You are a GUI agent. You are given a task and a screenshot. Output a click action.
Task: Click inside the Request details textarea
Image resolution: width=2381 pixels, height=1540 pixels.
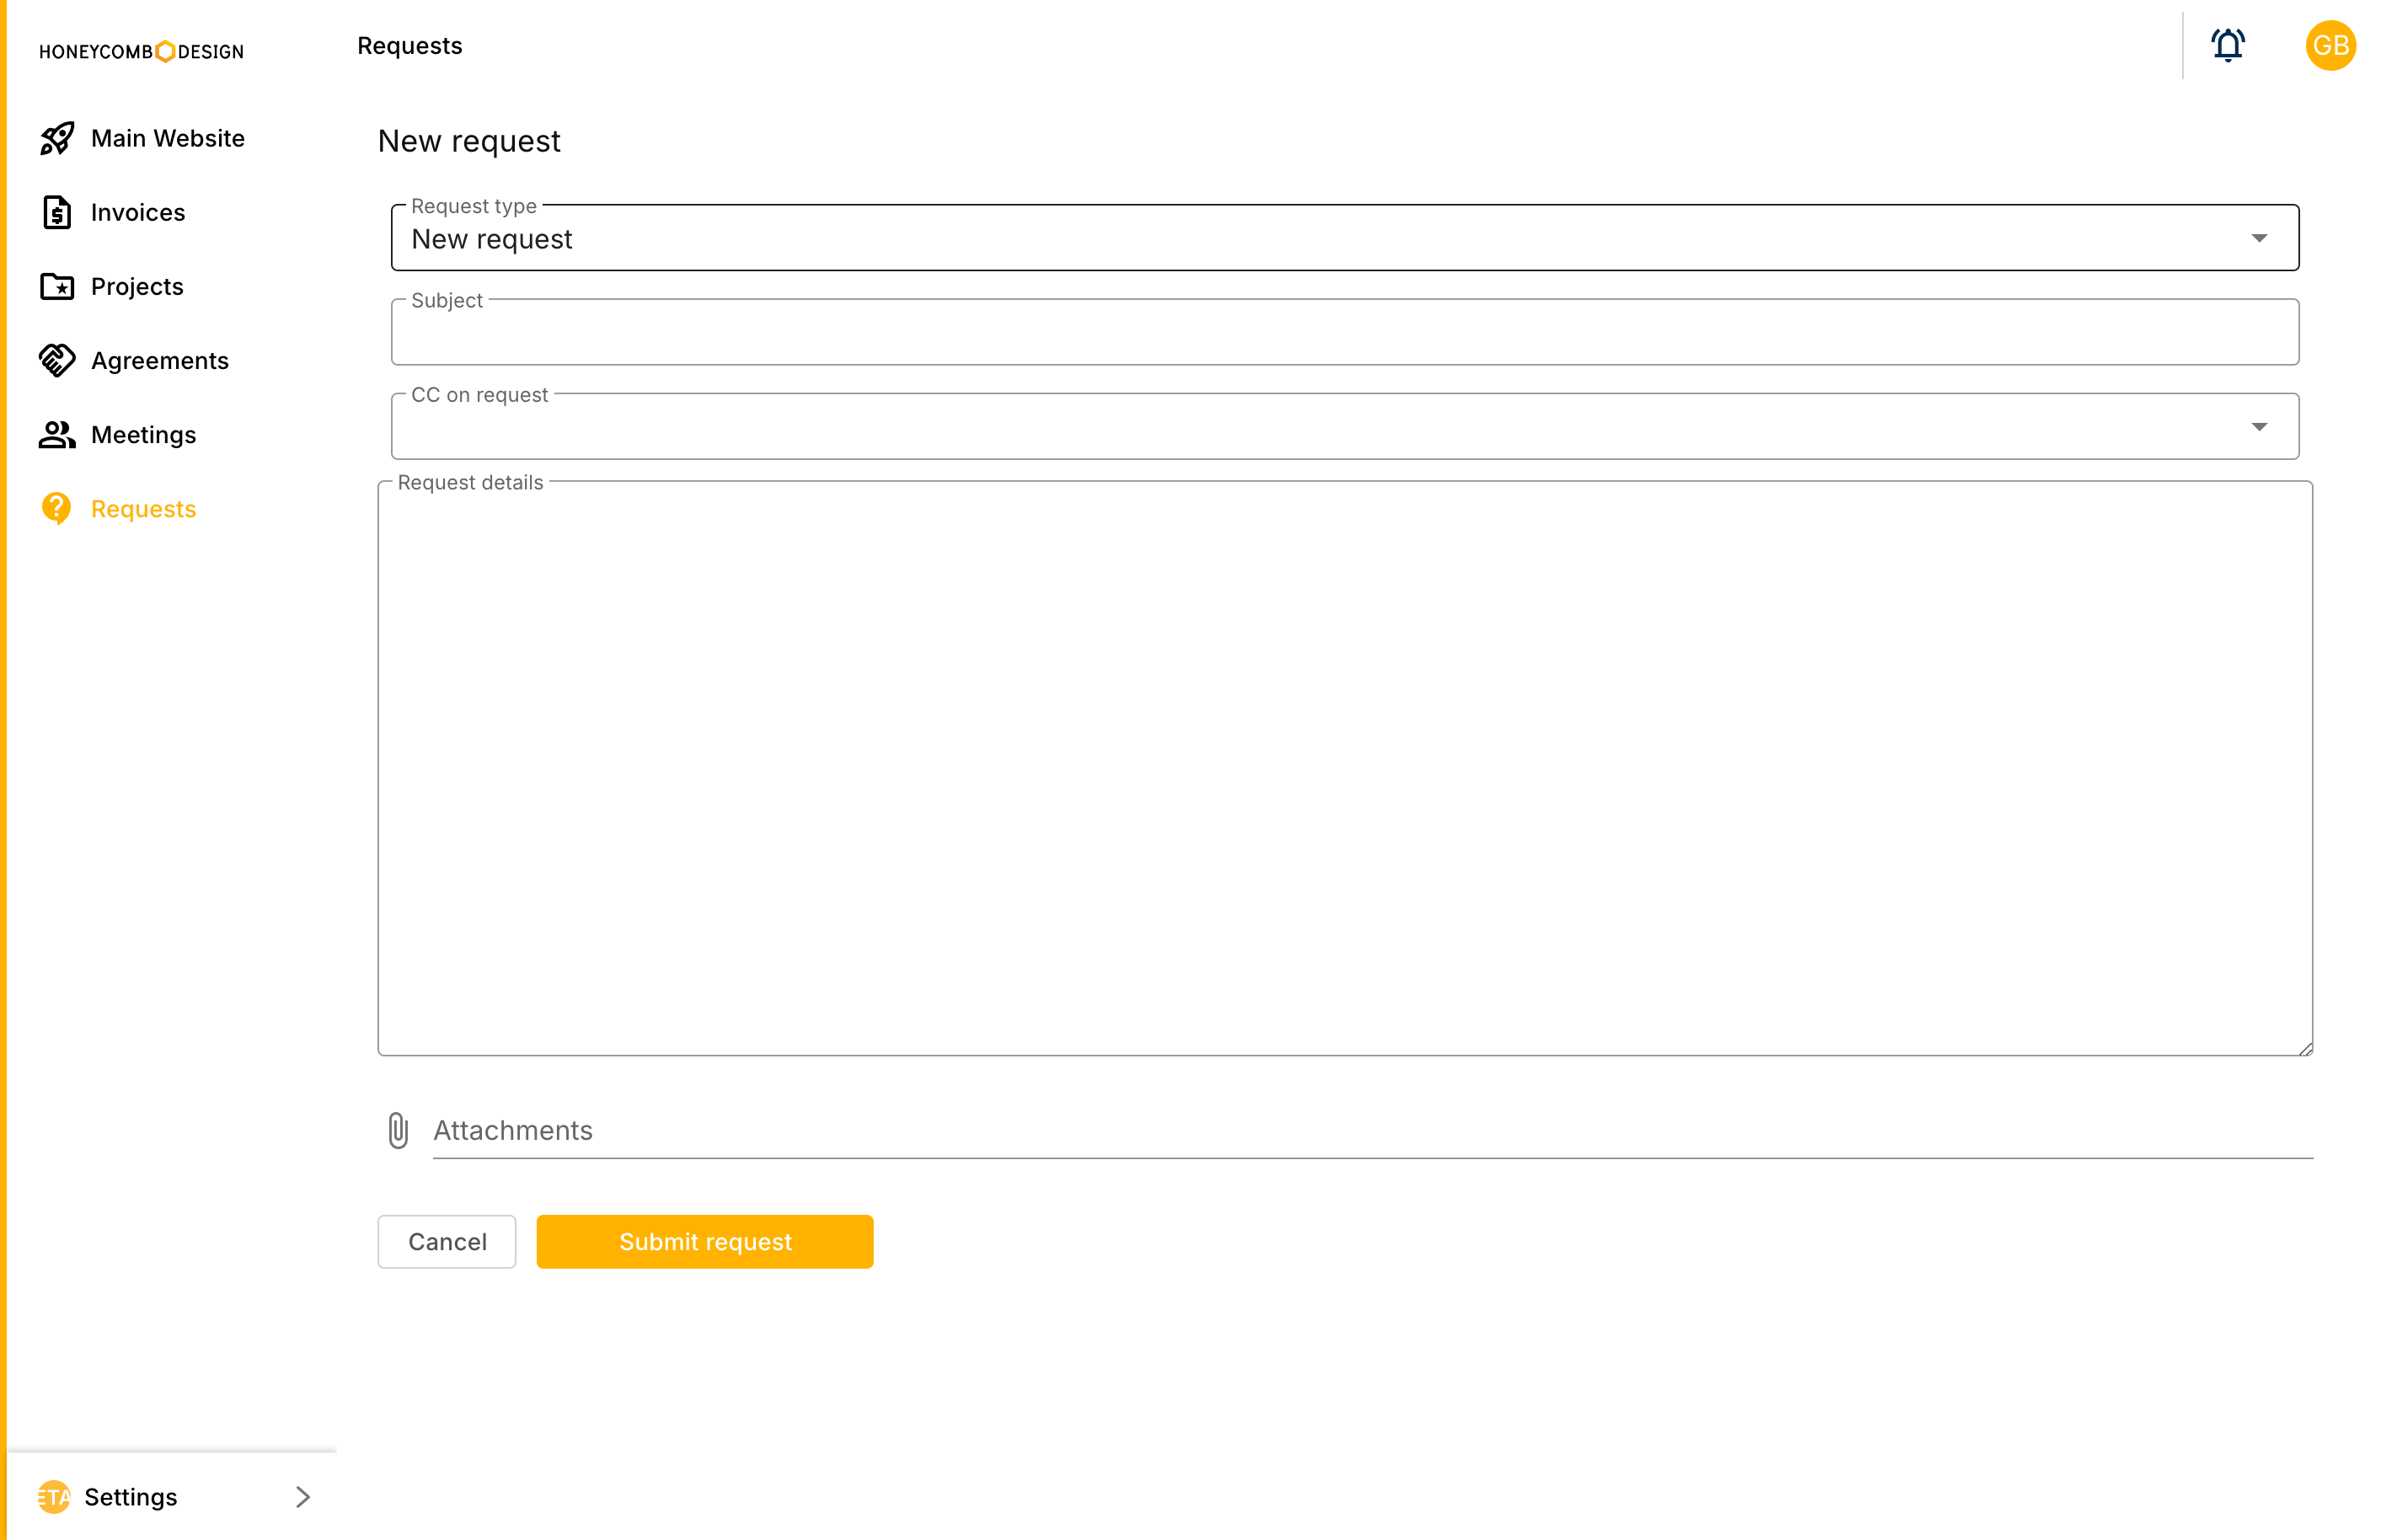[x=1344, y=768]
